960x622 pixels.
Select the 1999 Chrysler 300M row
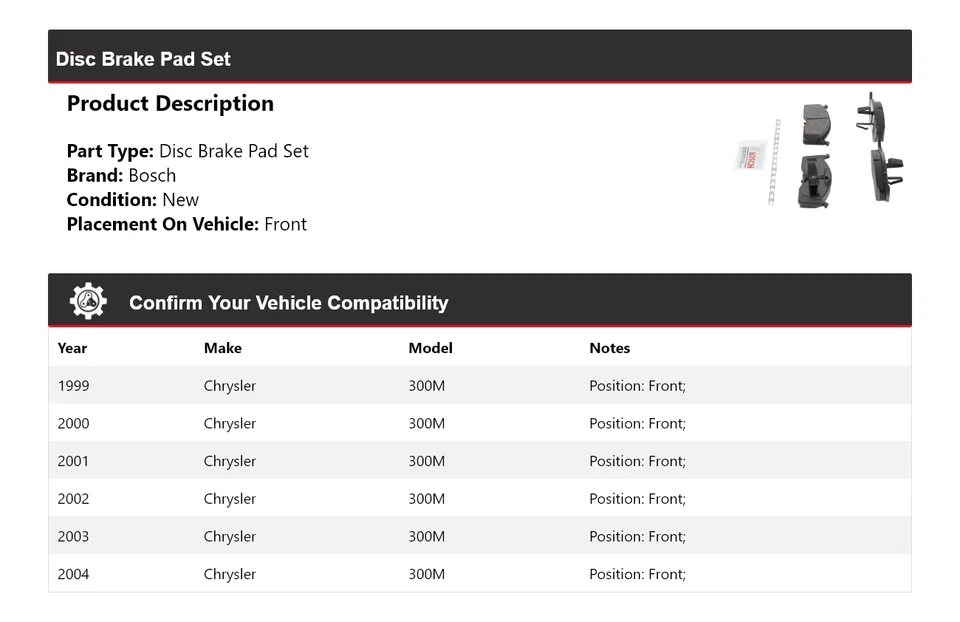479,386
